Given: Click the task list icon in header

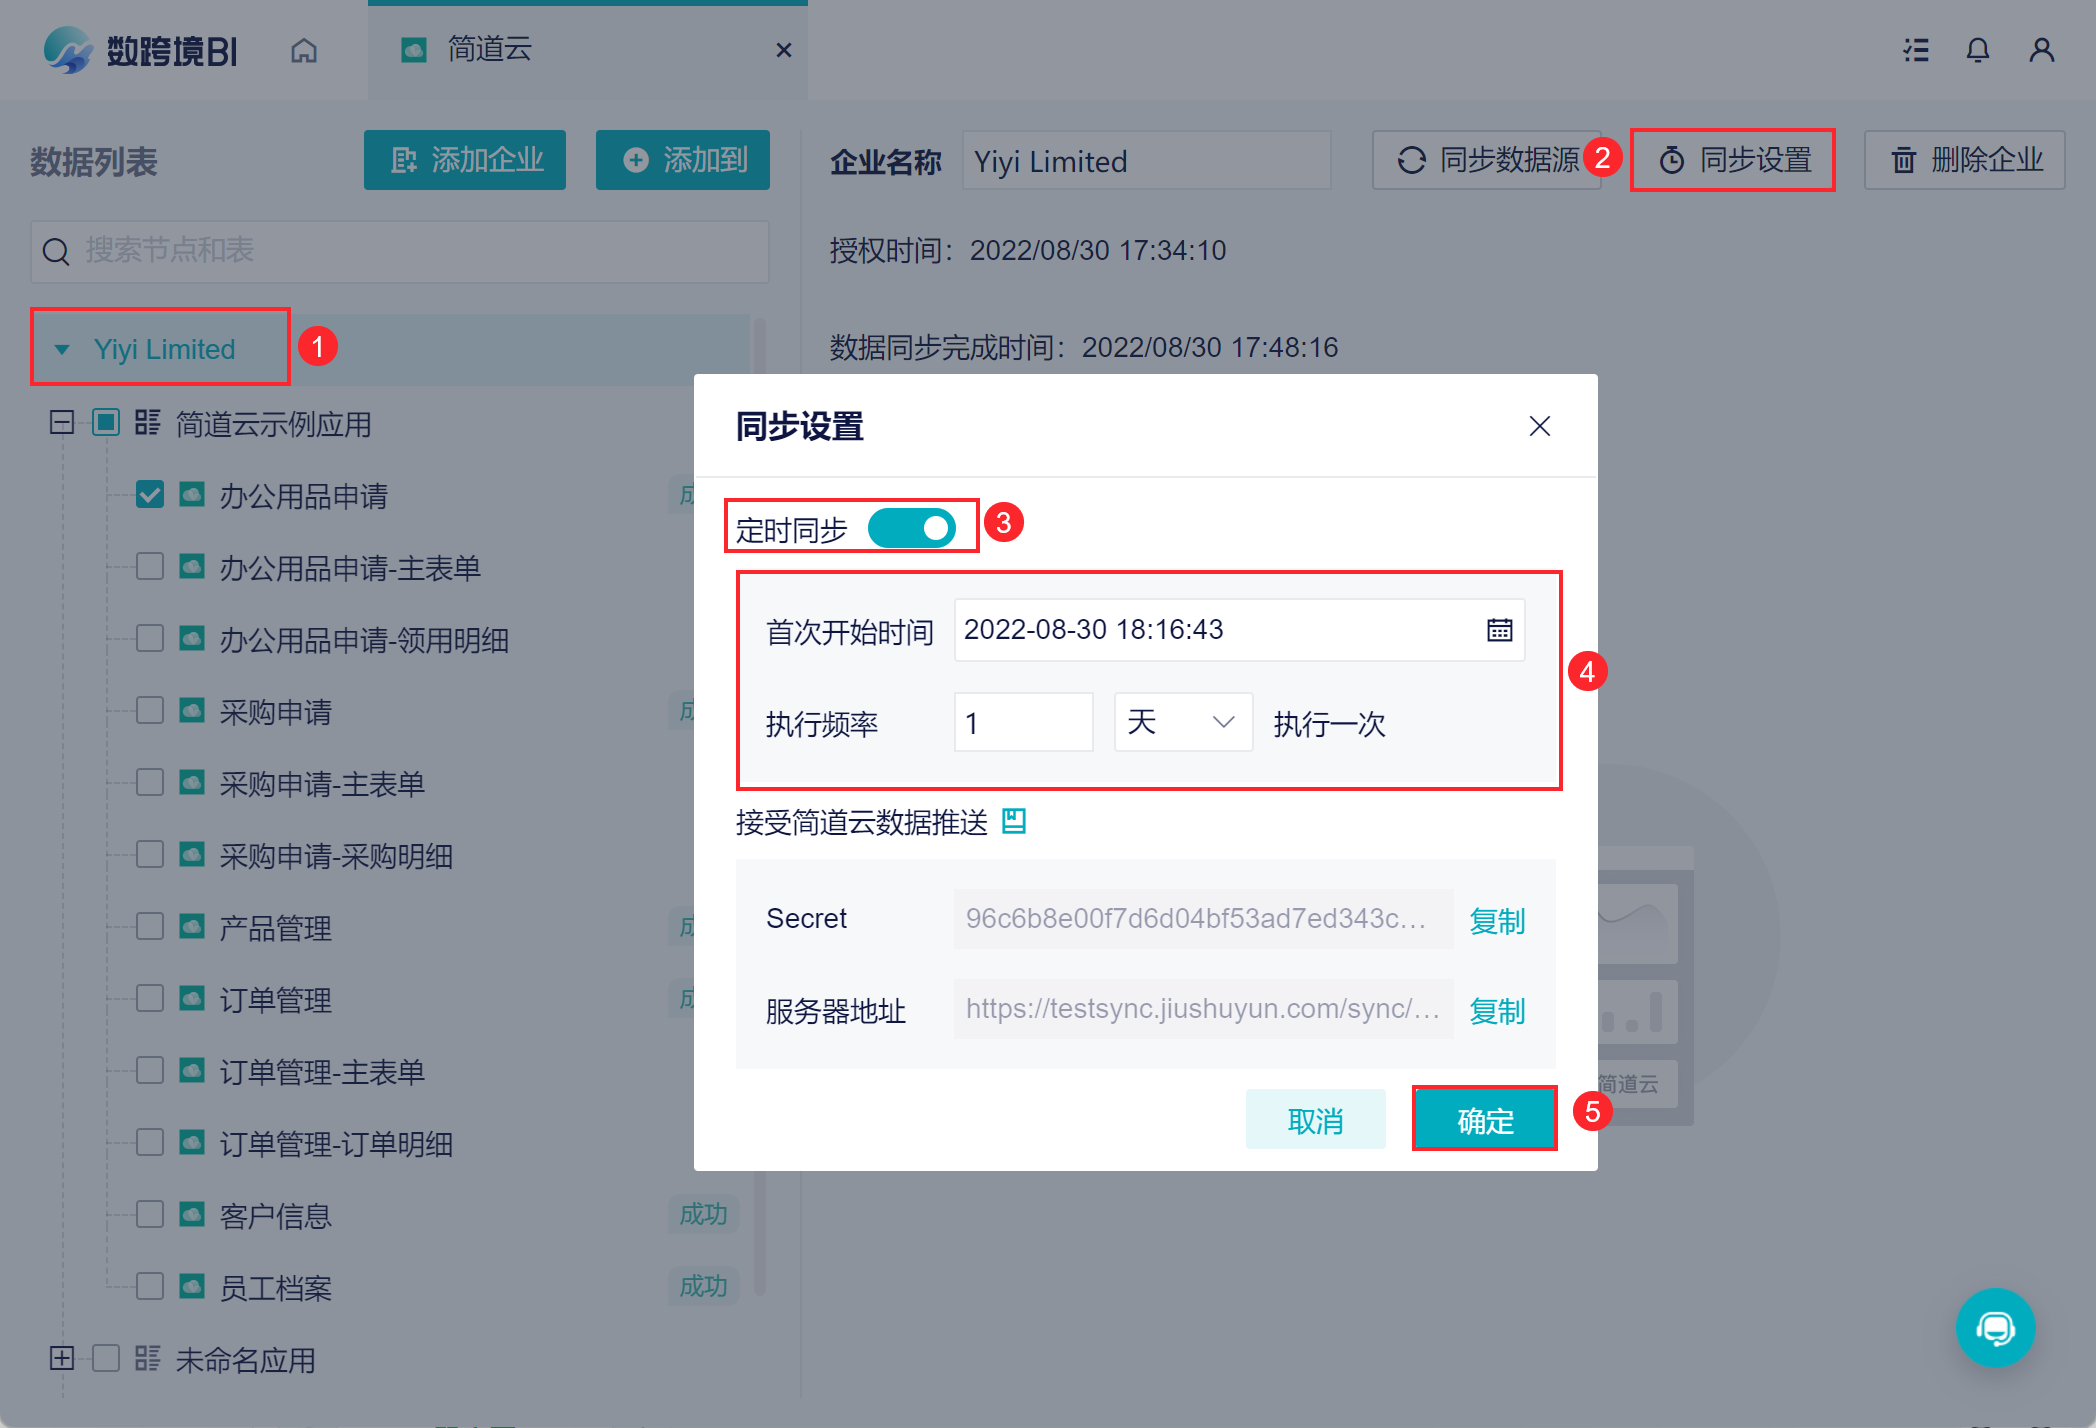Looking at the screenshot, I should 1915,50.
